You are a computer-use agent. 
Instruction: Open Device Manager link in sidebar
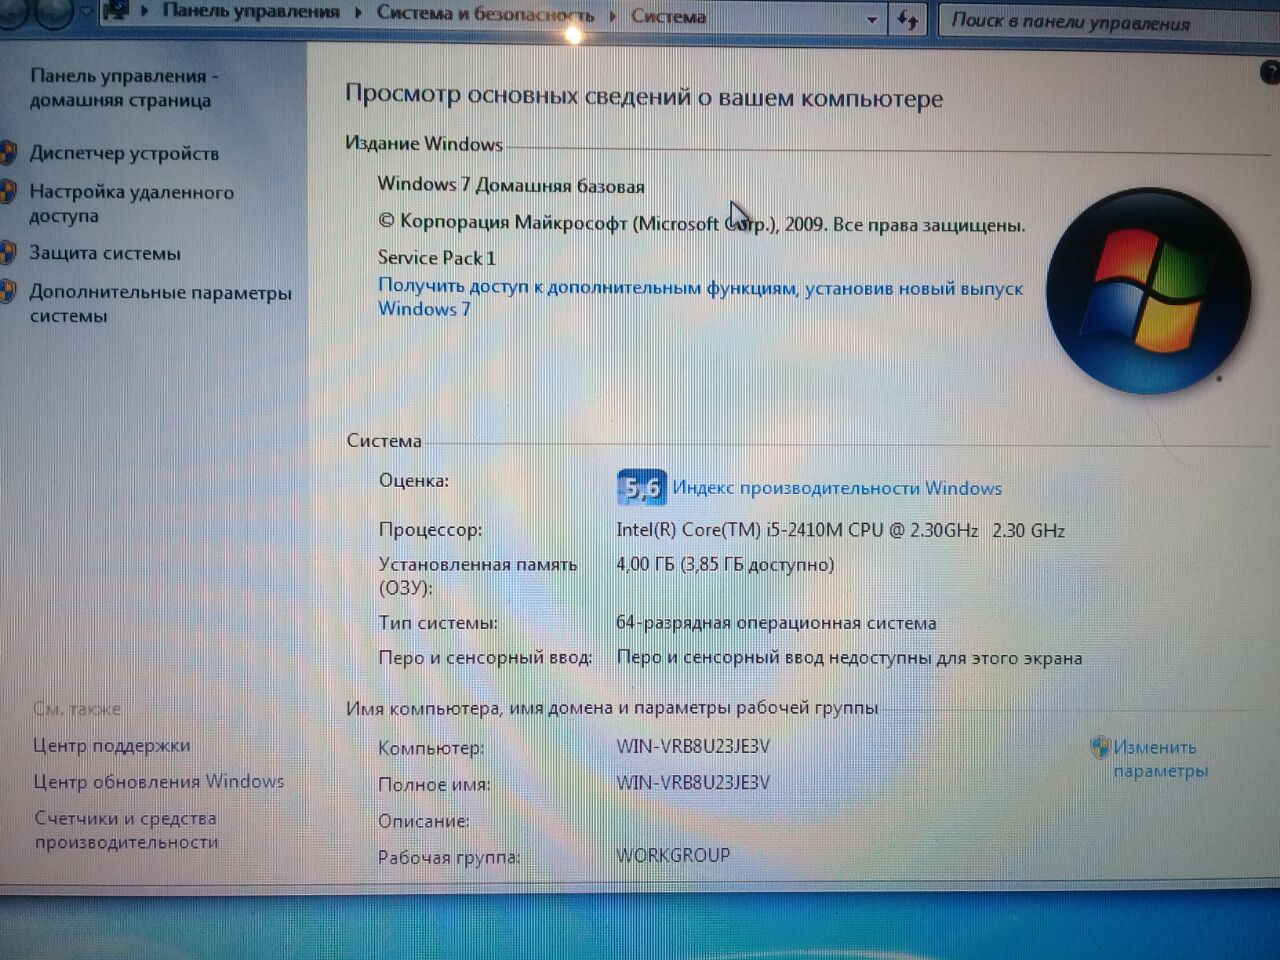124,153
